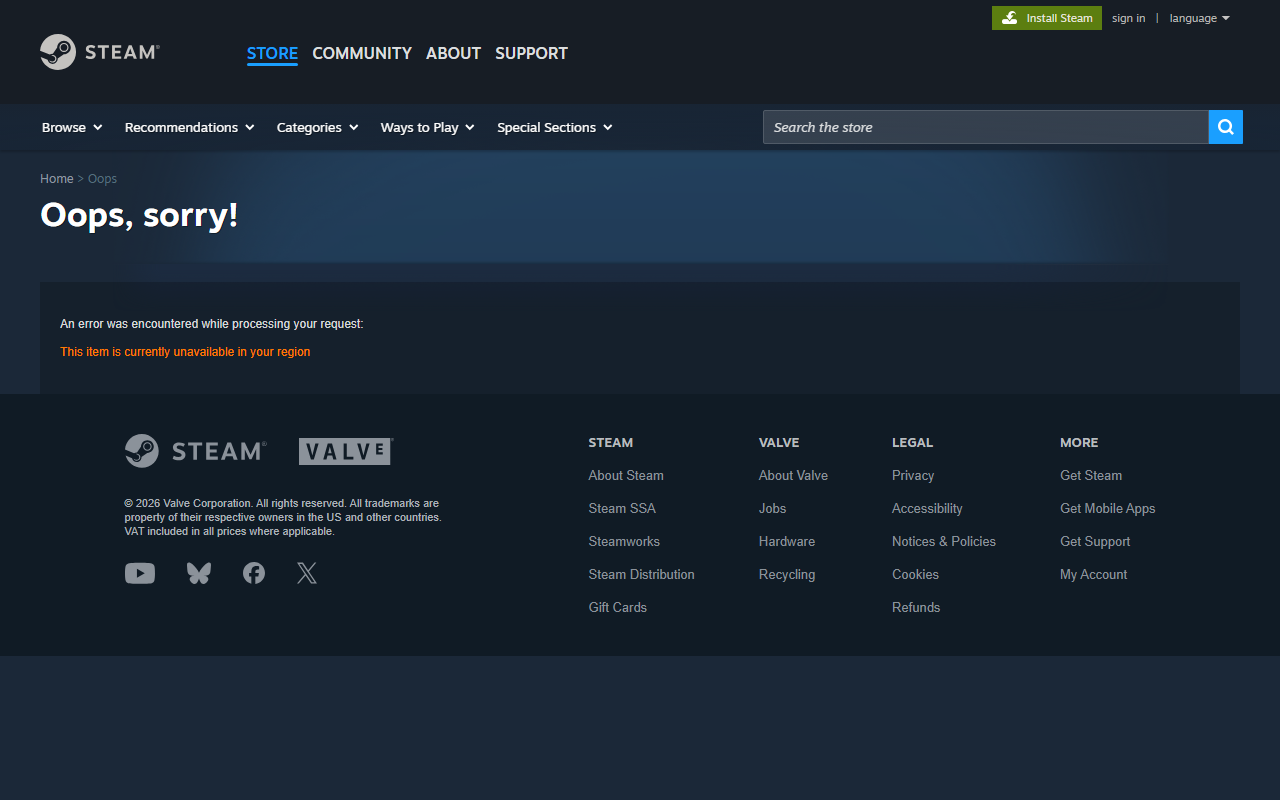Viewport: 1280px width, 800px height.
Task: Click the sign in link
Action: point(1129,18)
